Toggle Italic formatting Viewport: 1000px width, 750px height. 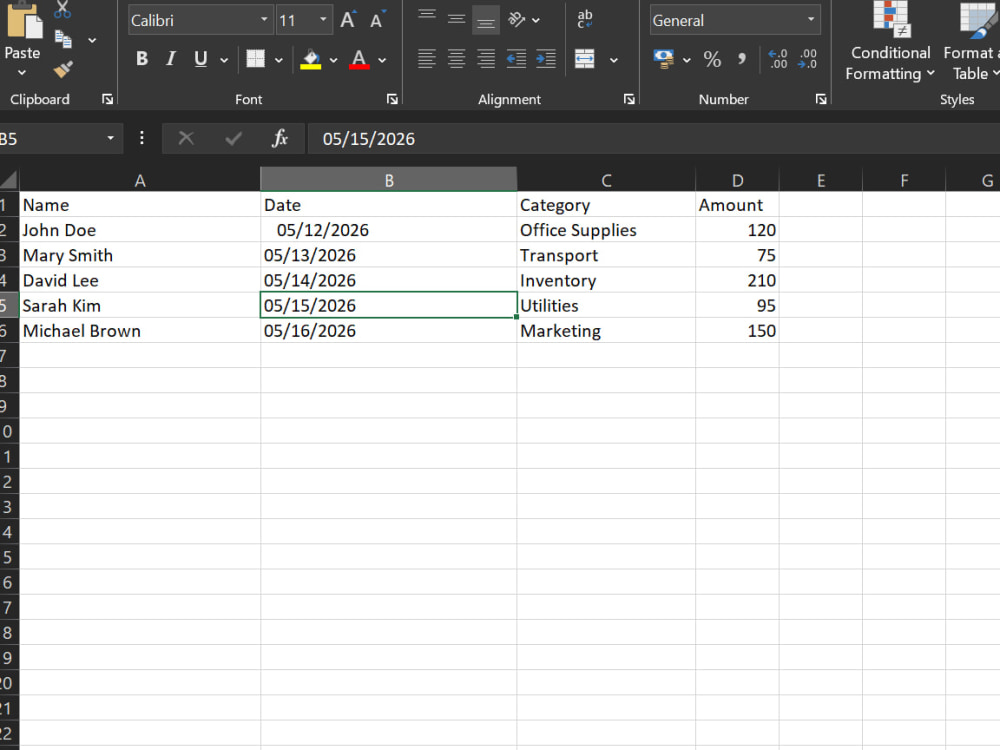point(171,59)
